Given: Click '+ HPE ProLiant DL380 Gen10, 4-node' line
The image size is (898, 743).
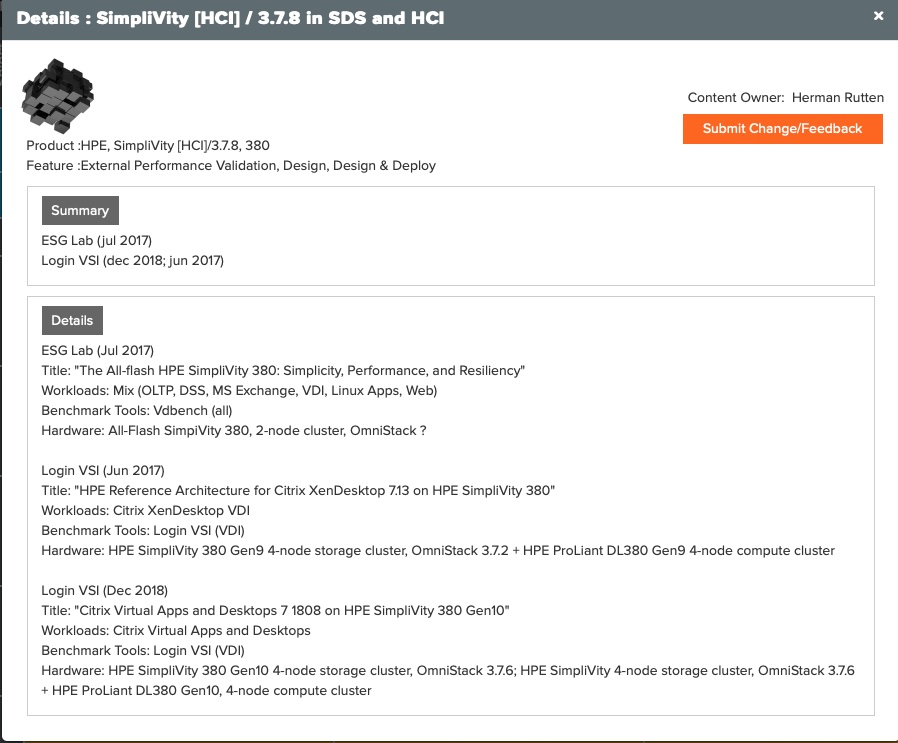Looking at the screenshot, I should click(206, 691).
